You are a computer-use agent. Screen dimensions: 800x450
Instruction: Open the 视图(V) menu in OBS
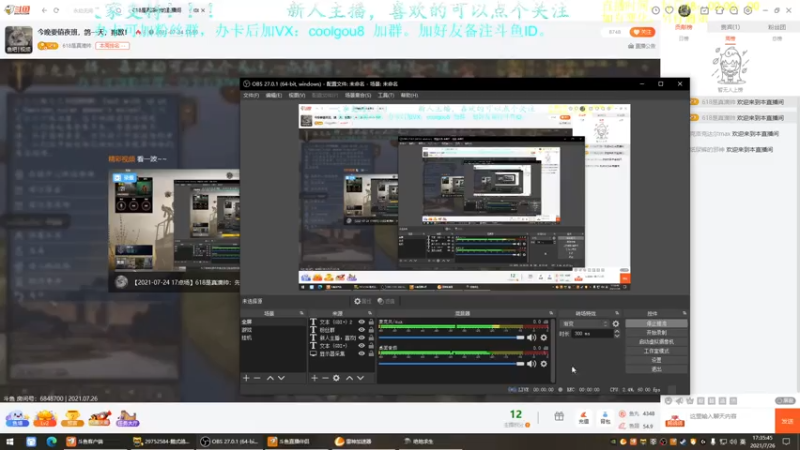coord(297,95)
